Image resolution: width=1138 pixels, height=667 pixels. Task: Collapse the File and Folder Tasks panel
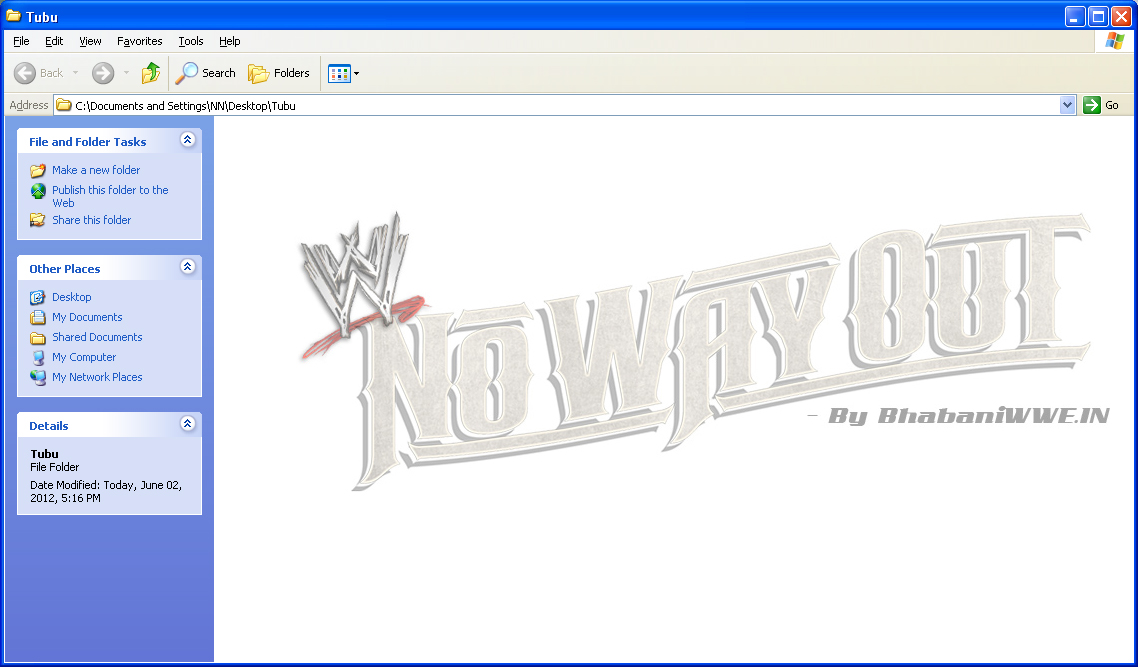coord(187,139)
